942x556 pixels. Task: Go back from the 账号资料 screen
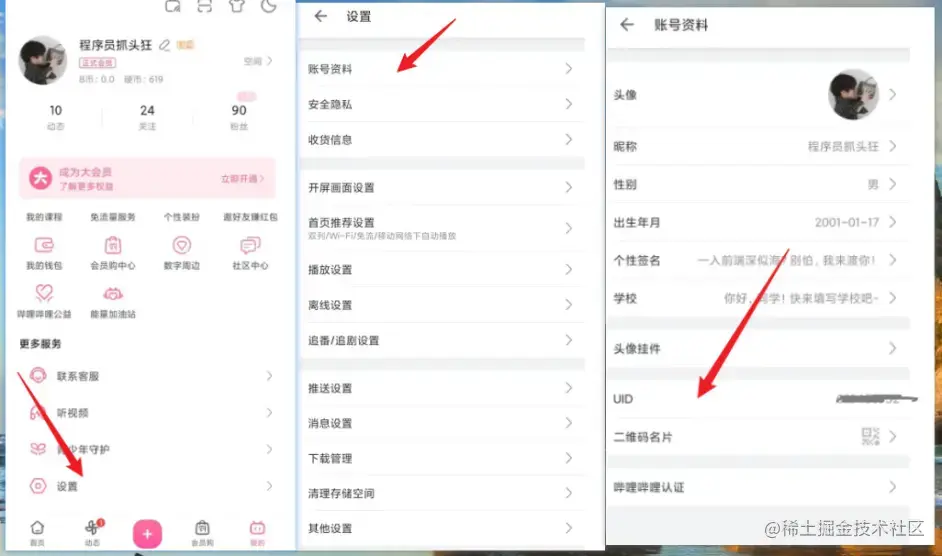(x=627, y=25)
